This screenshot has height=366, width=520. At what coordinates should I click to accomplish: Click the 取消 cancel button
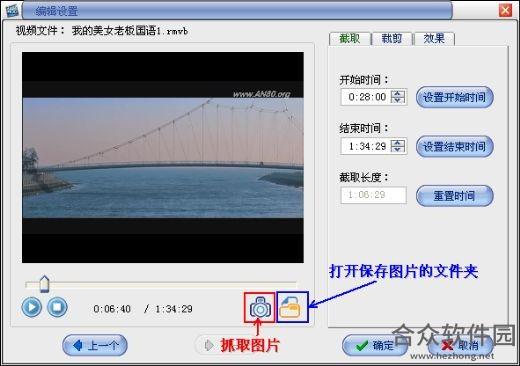tap(461, 345)
